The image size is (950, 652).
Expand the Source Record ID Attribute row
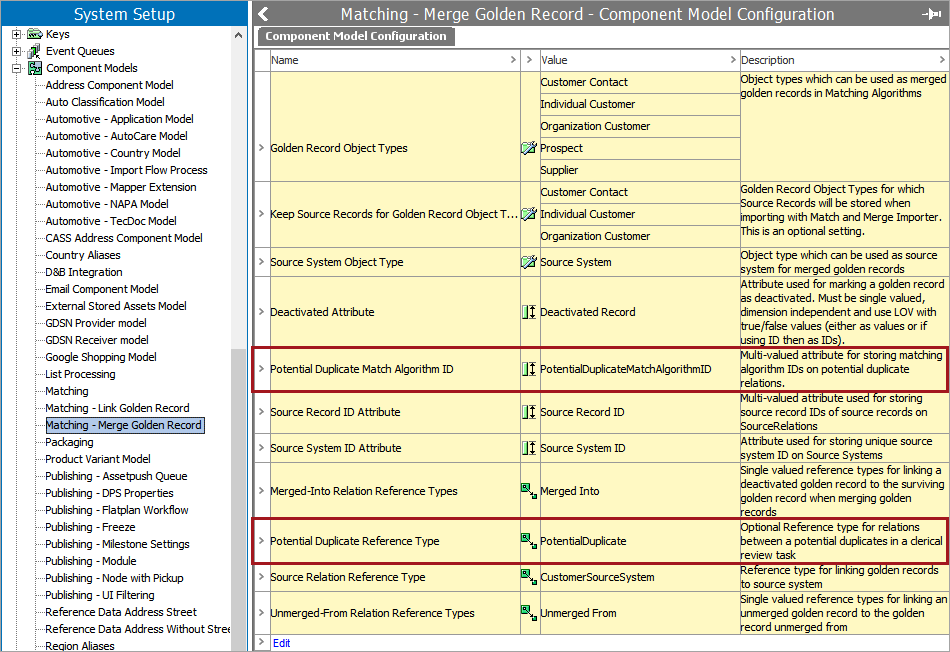[261, 412]
